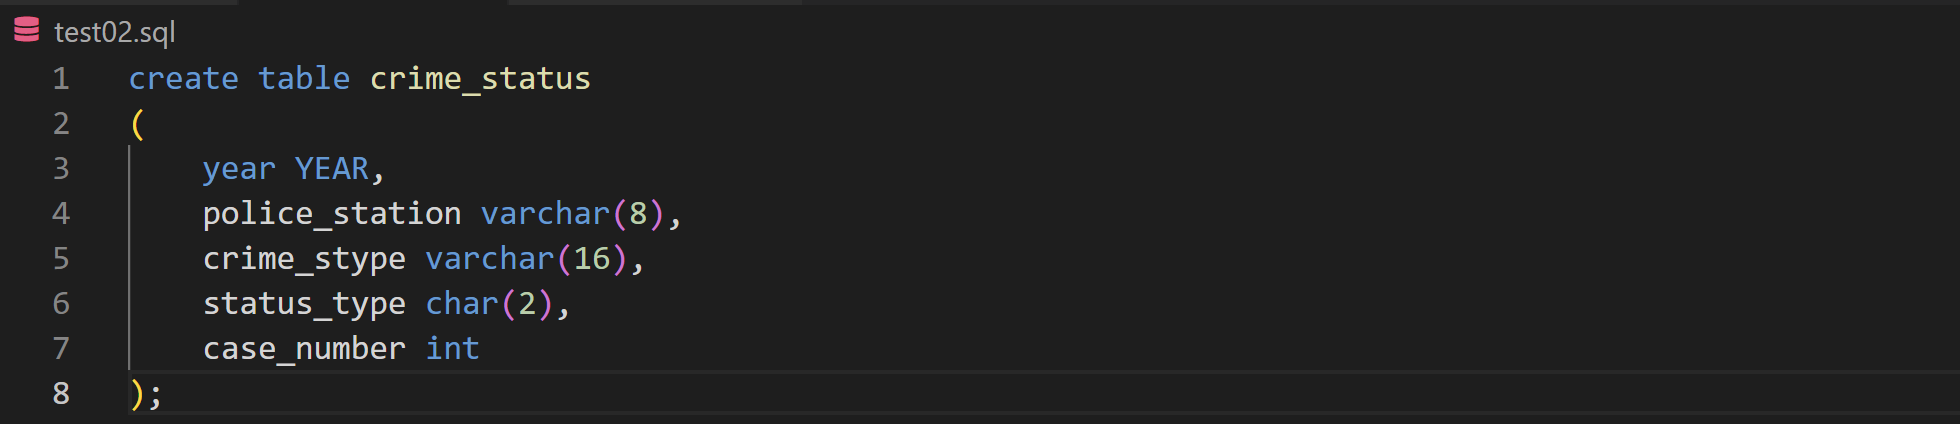Click the crime_stype column name

304,258
